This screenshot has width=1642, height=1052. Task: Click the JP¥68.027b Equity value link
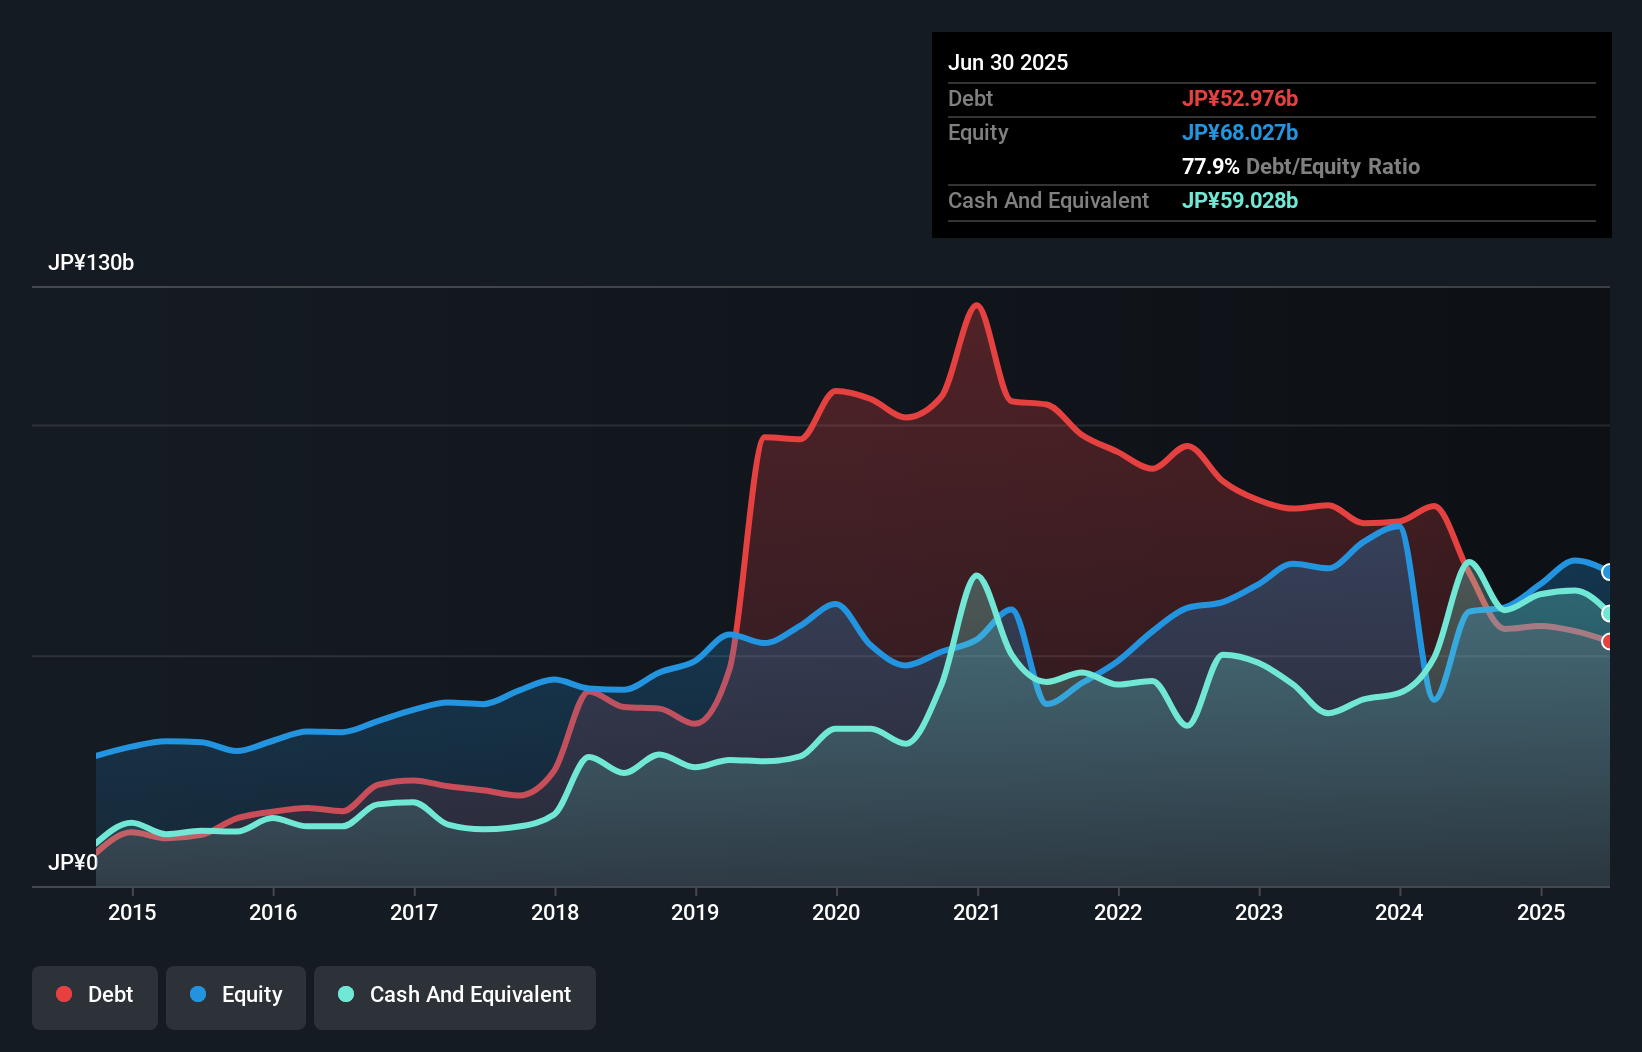pyautogui.click(x=1240, y=131)
